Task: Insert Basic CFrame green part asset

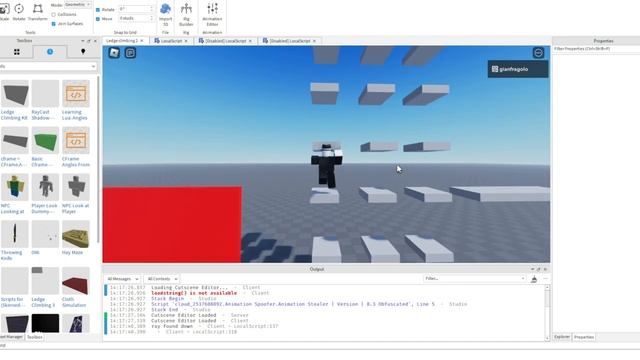Action: point(45,147)
